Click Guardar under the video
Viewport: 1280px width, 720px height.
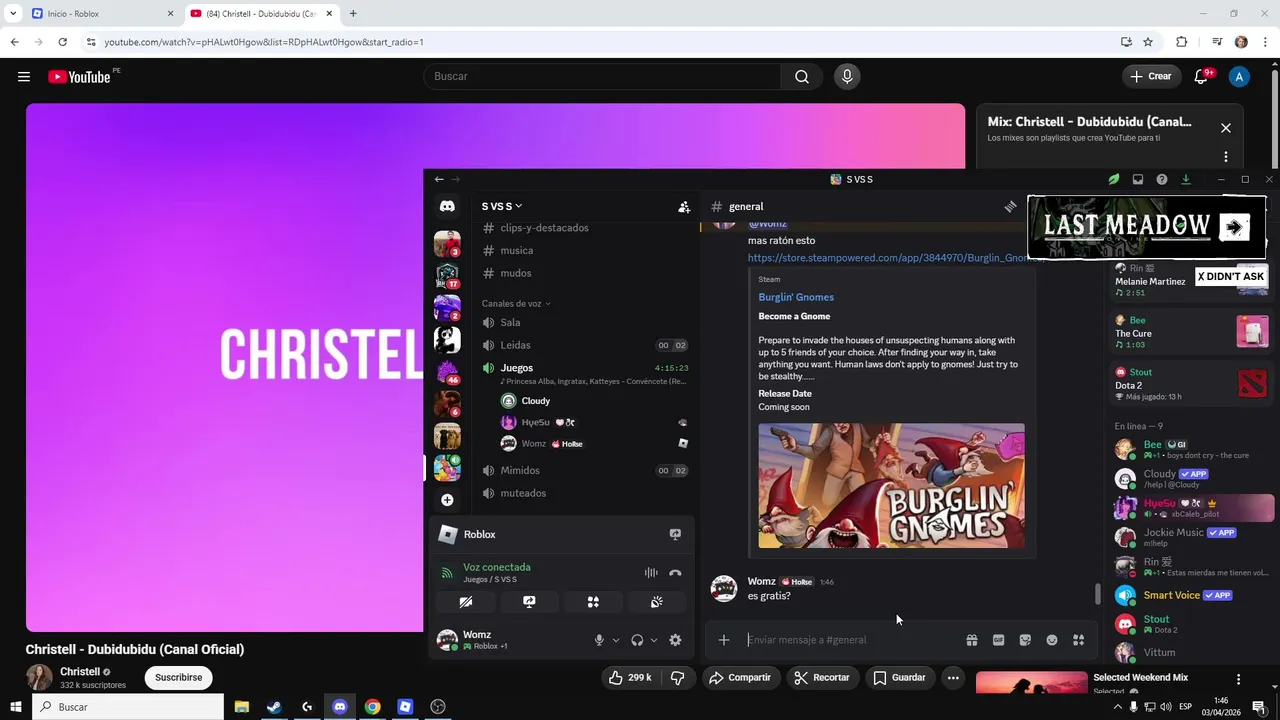pos(899,678)
